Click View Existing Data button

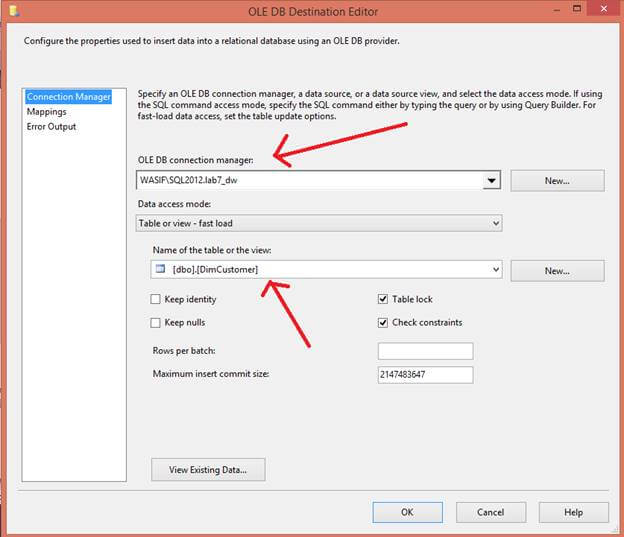point(208,470)
